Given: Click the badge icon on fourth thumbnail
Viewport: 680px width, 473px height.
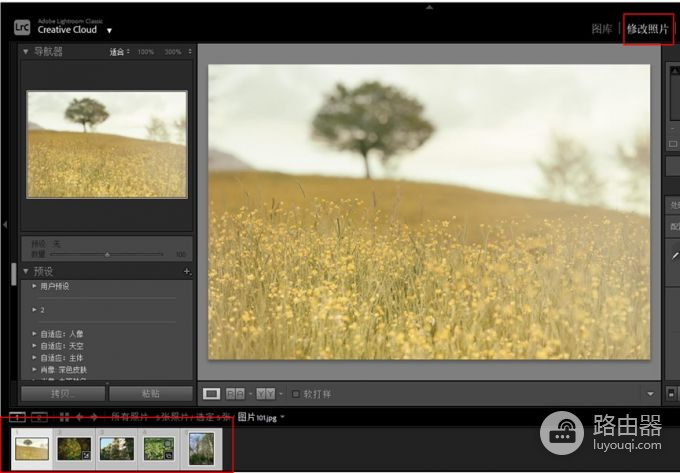Looking at the screenshot, I should coord(170,455).
